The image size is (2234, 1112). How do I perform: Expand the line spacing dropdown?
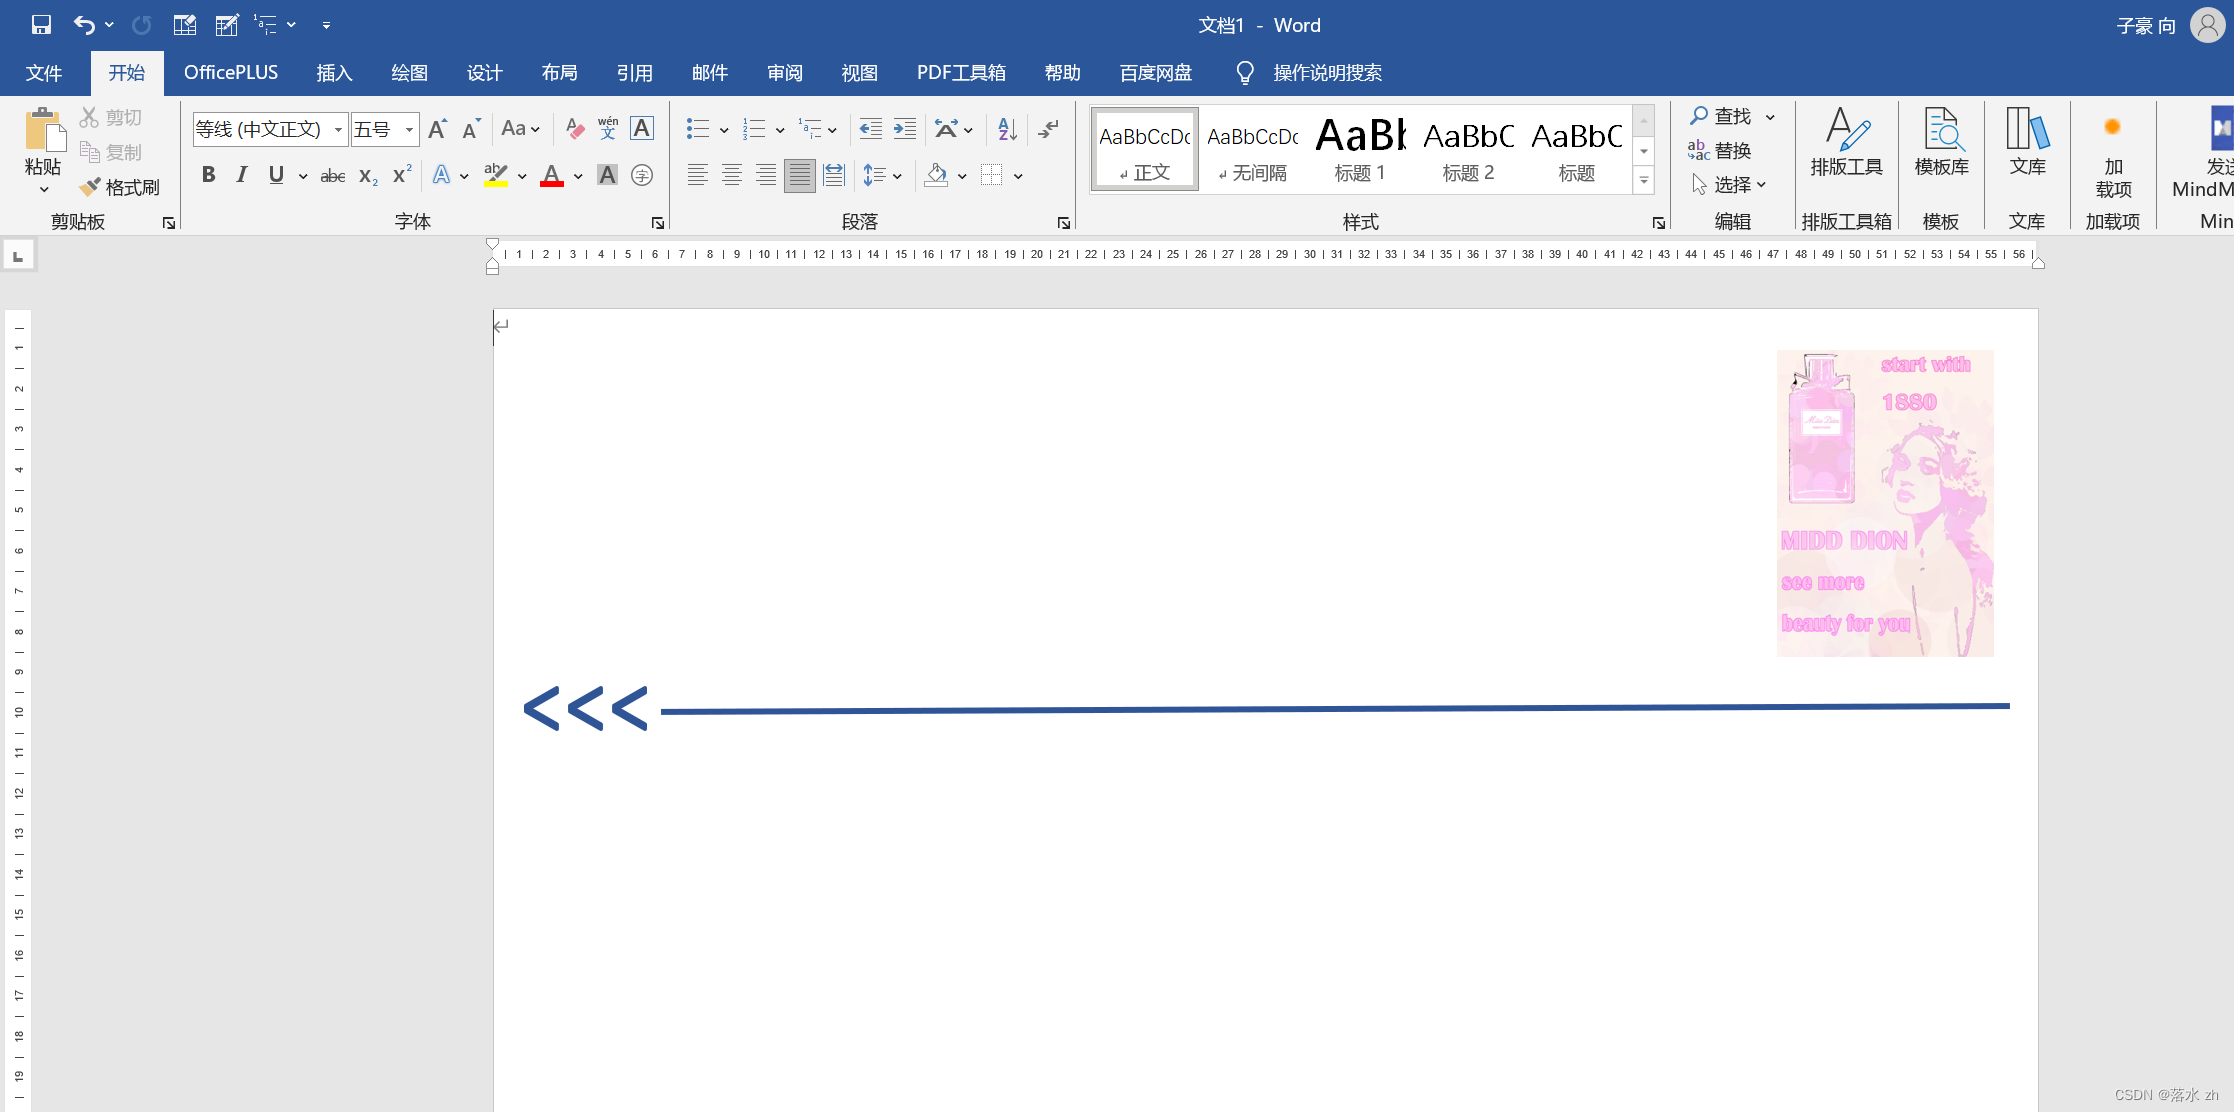[x=897, y=176]
